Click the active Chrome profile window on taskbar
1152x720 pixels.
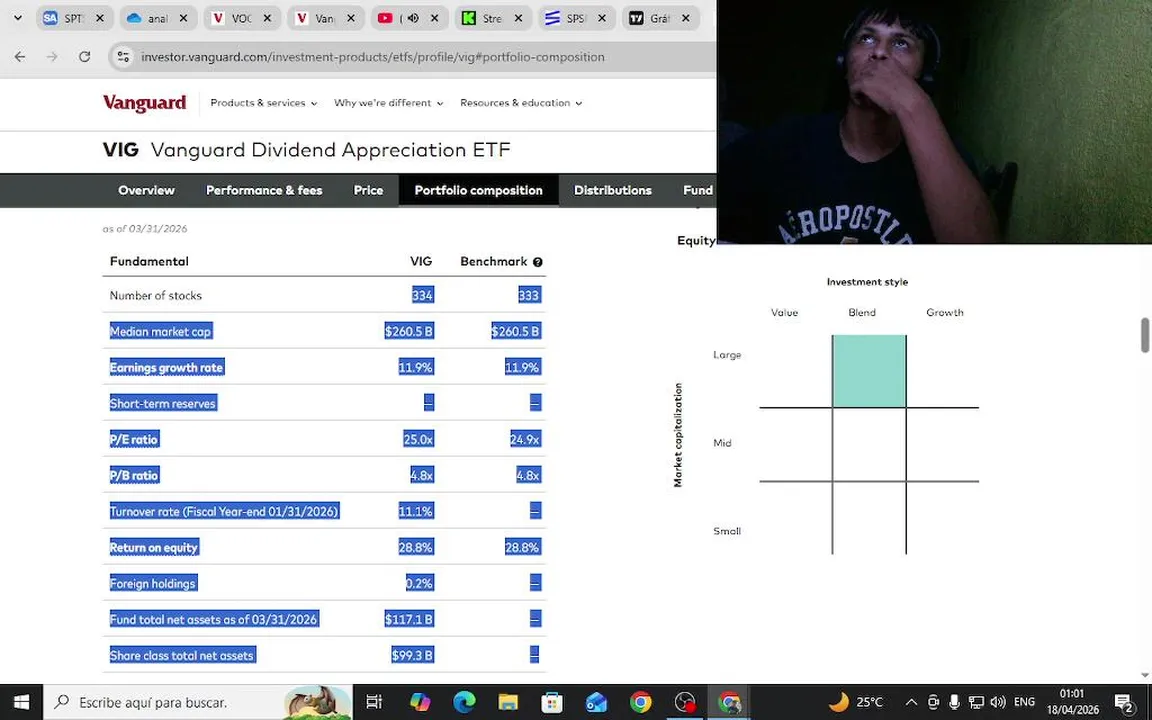point(729,702)
